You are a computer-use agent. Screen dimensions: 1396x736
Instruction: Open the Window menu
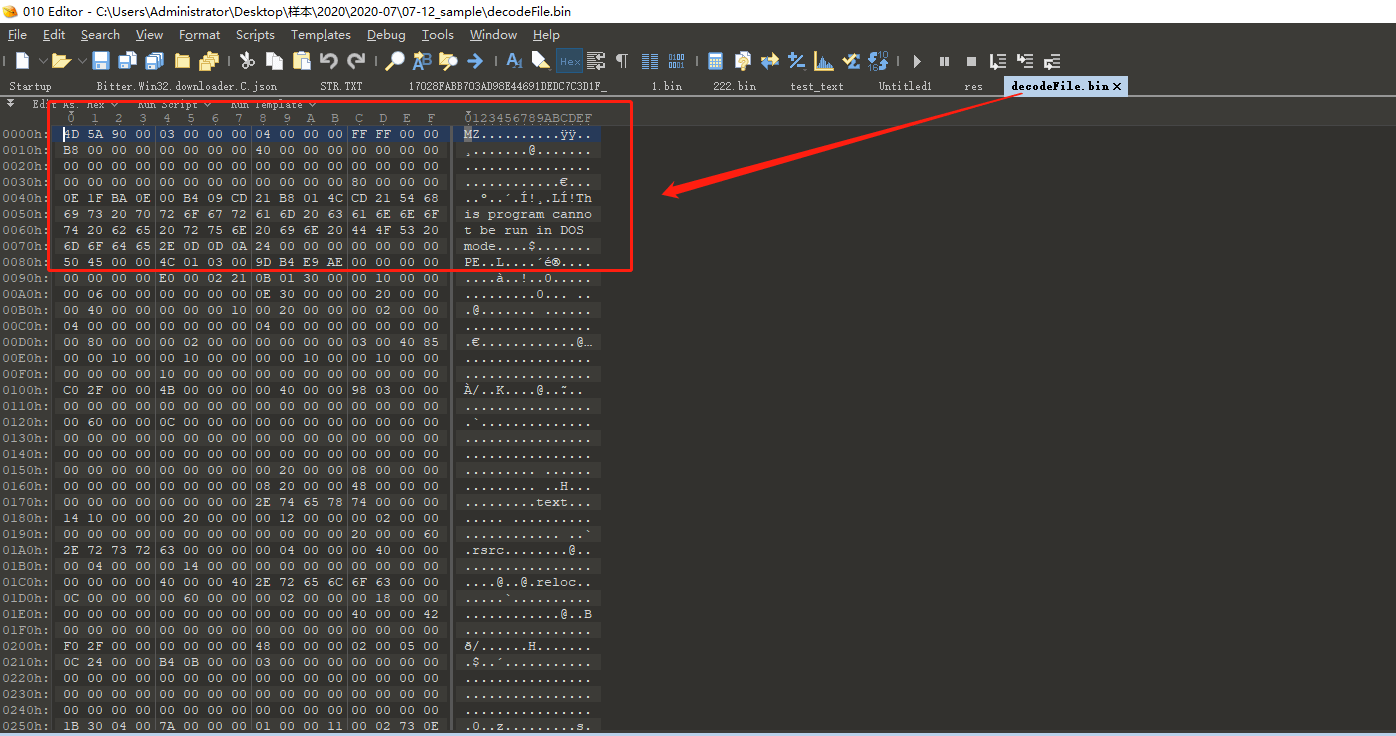coord(493,35)
